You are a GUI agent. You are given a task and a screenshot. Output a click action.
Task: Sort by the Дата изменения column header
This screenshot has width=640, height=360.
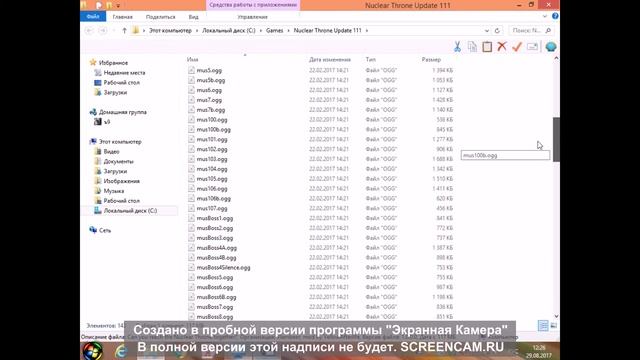pos(330,60)
